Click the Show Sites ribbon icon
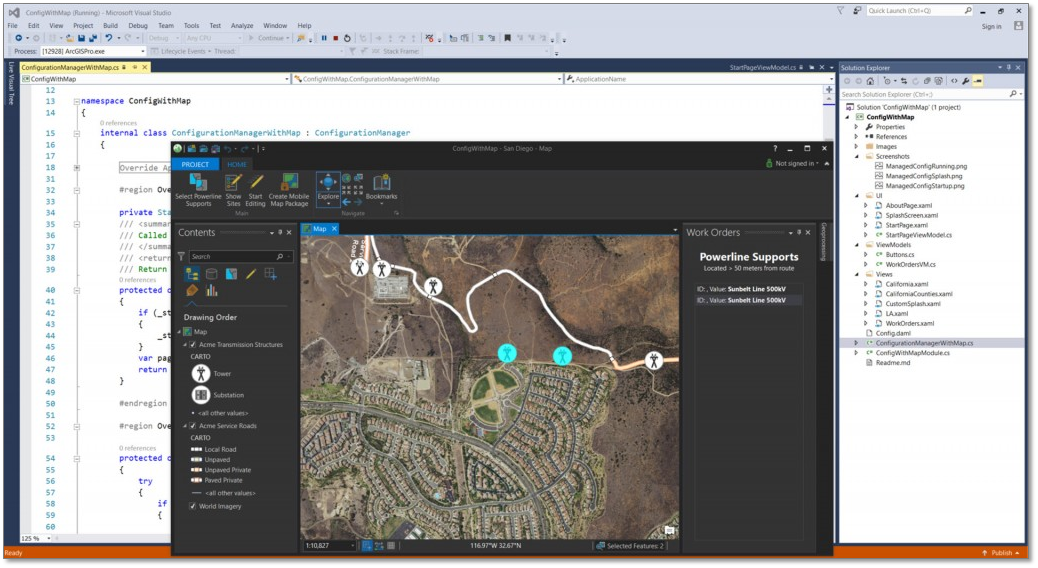Image resolution: width=1038 pixels, height=568 pixels. (233, 190)
